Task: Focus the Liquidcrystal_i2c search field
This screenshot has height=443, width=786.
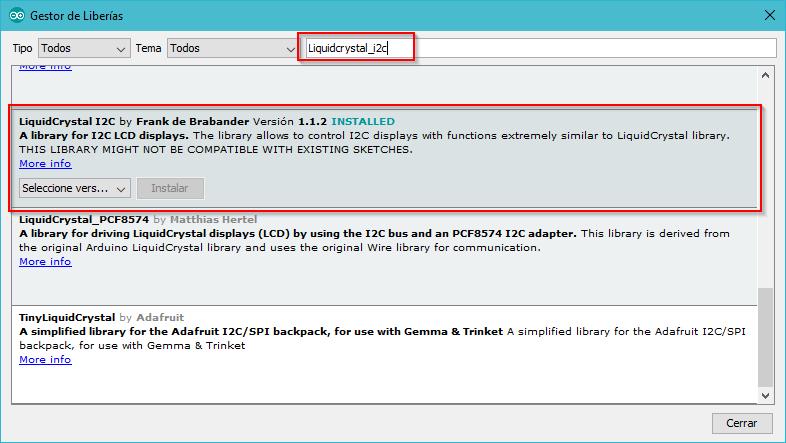Action: (x=540, y=48)
